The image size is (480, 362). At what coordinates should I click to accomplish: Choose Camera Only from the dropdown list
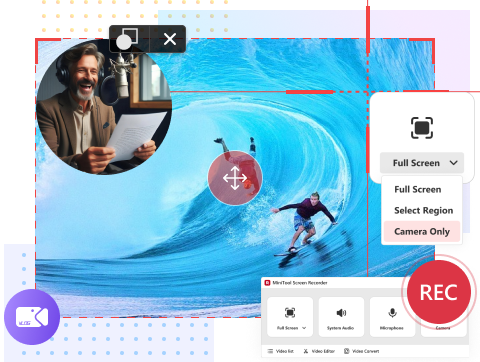point(422,231)
